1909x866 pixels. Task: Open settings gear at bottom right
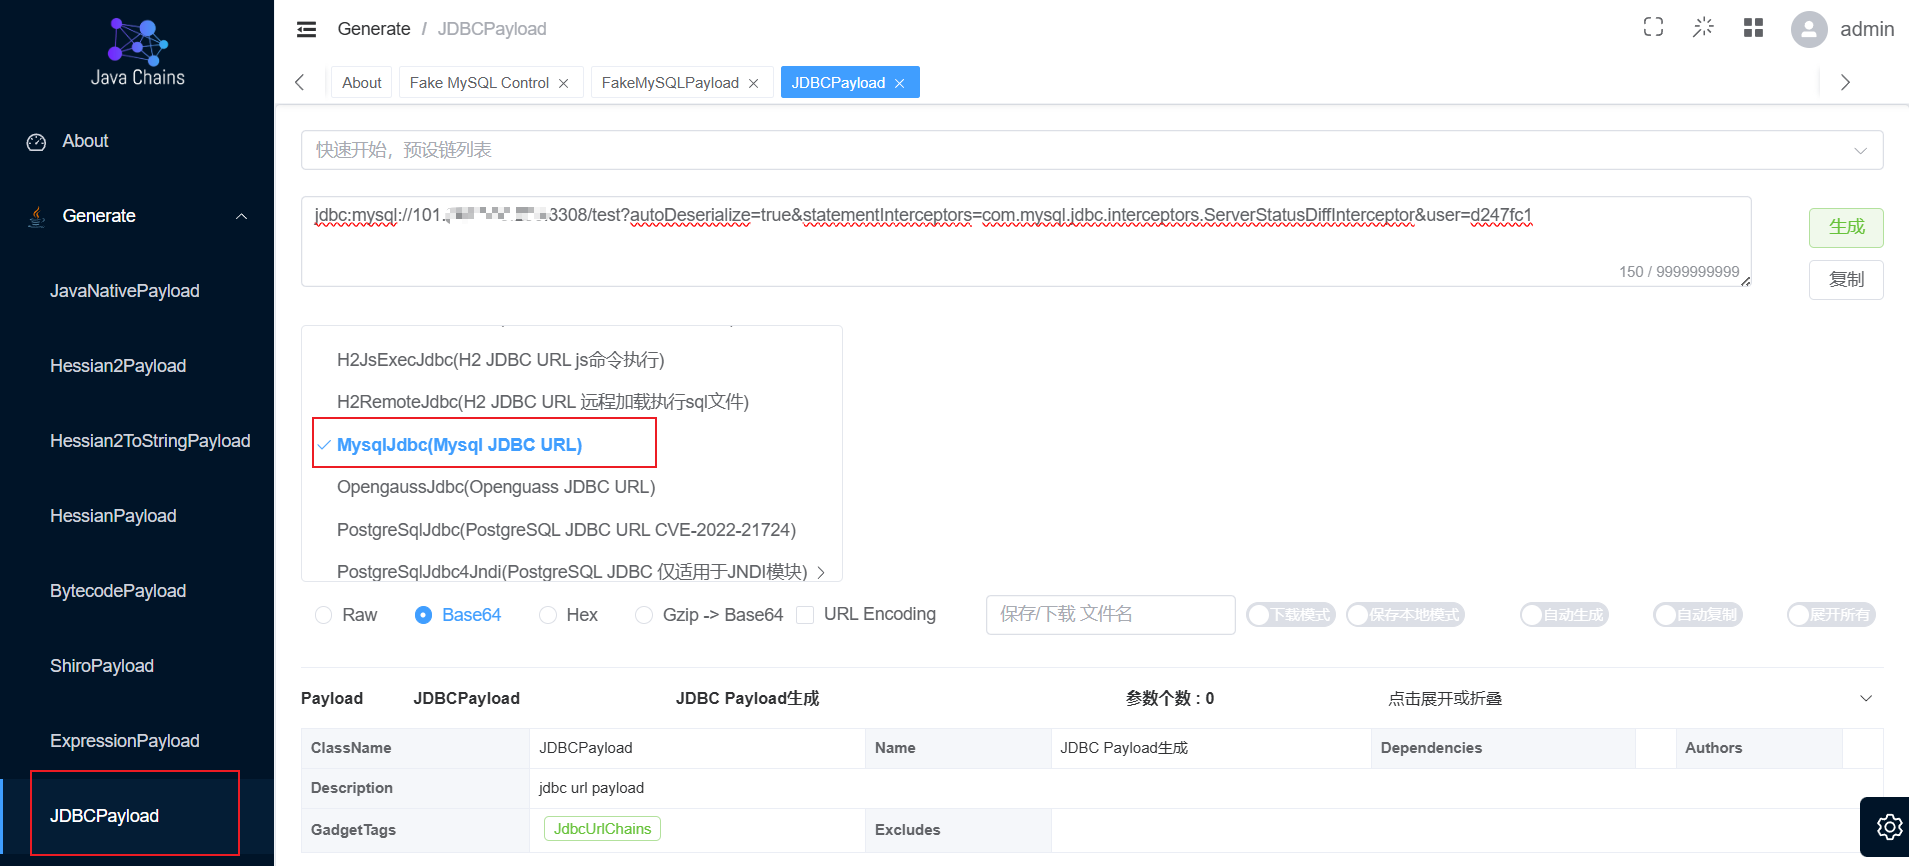[1889, 827]
